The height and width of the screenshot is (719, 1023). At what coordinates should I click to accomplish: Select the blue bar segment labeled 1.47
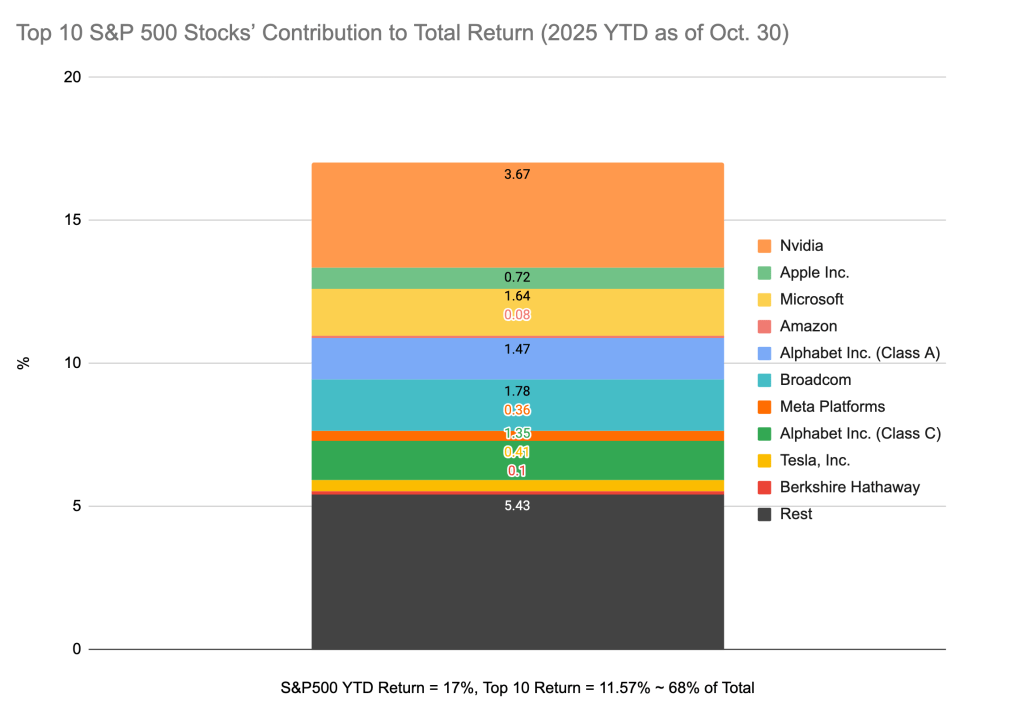pos(517,358)
